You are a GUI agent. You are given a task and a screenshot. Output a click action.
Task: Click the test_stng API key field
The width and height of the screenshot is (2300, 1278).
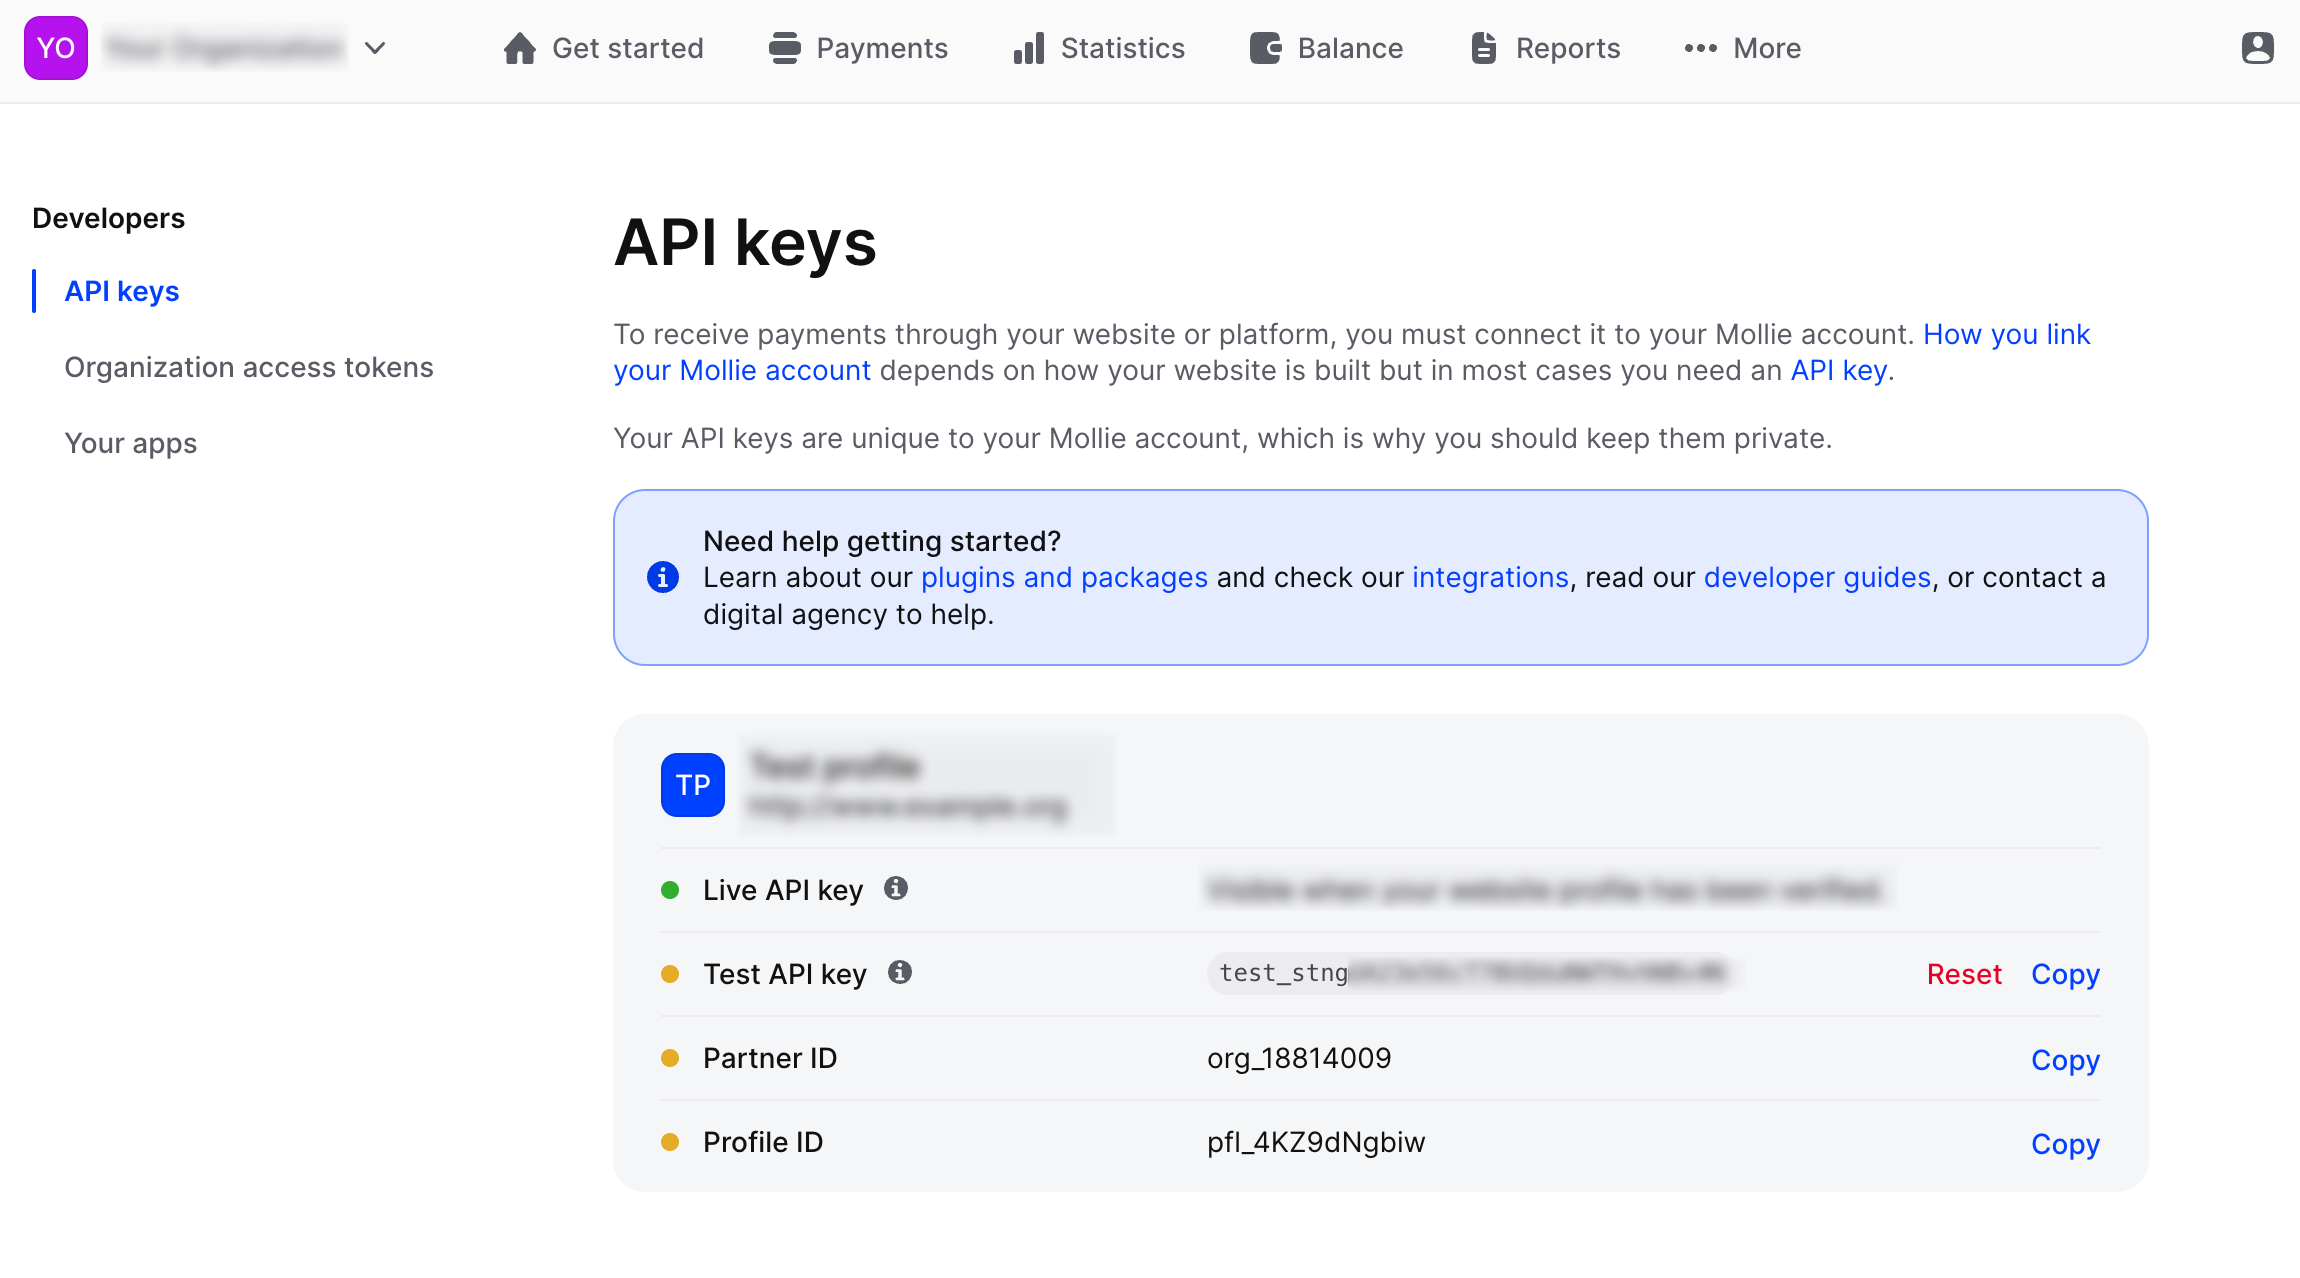[1470, 973]
